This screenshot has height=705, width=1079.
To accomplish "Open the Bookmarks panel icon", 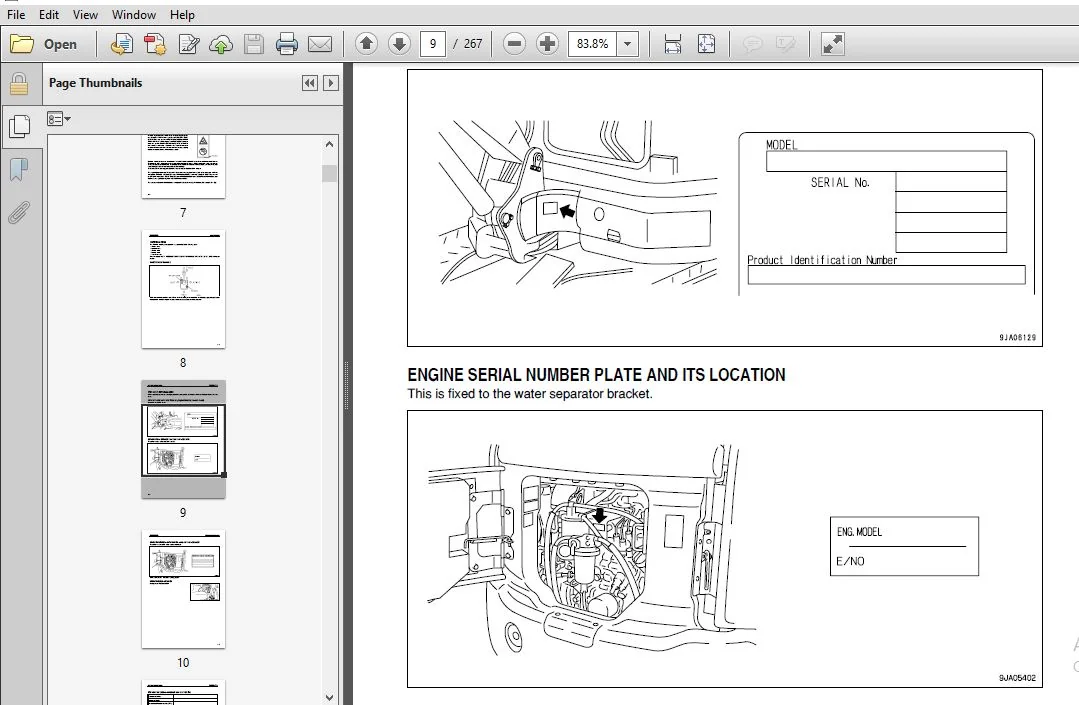I will tap(19, 169).
